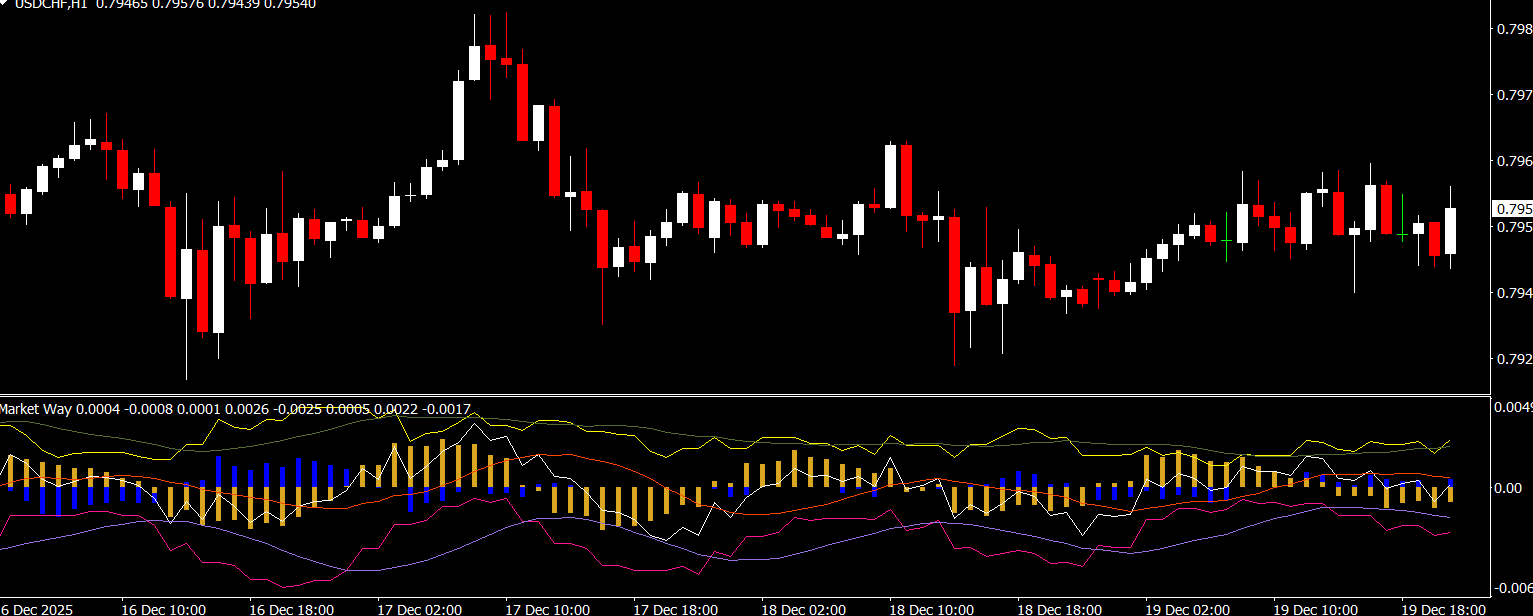Select the 17 Dec 02:00 time label

(x=419, y=608)
